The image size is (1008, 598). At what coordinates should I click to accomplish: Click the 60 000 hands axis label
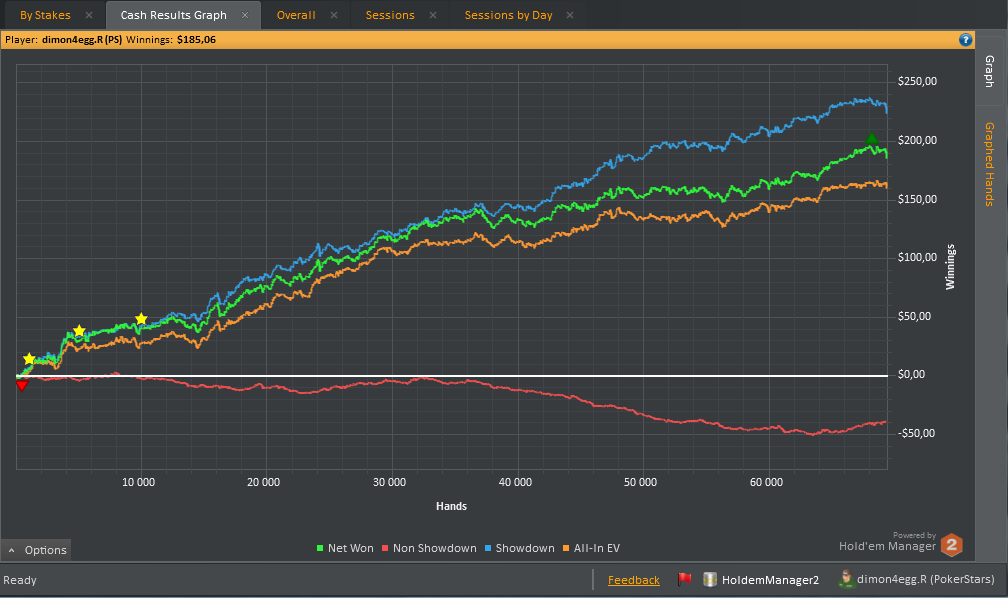766,482
